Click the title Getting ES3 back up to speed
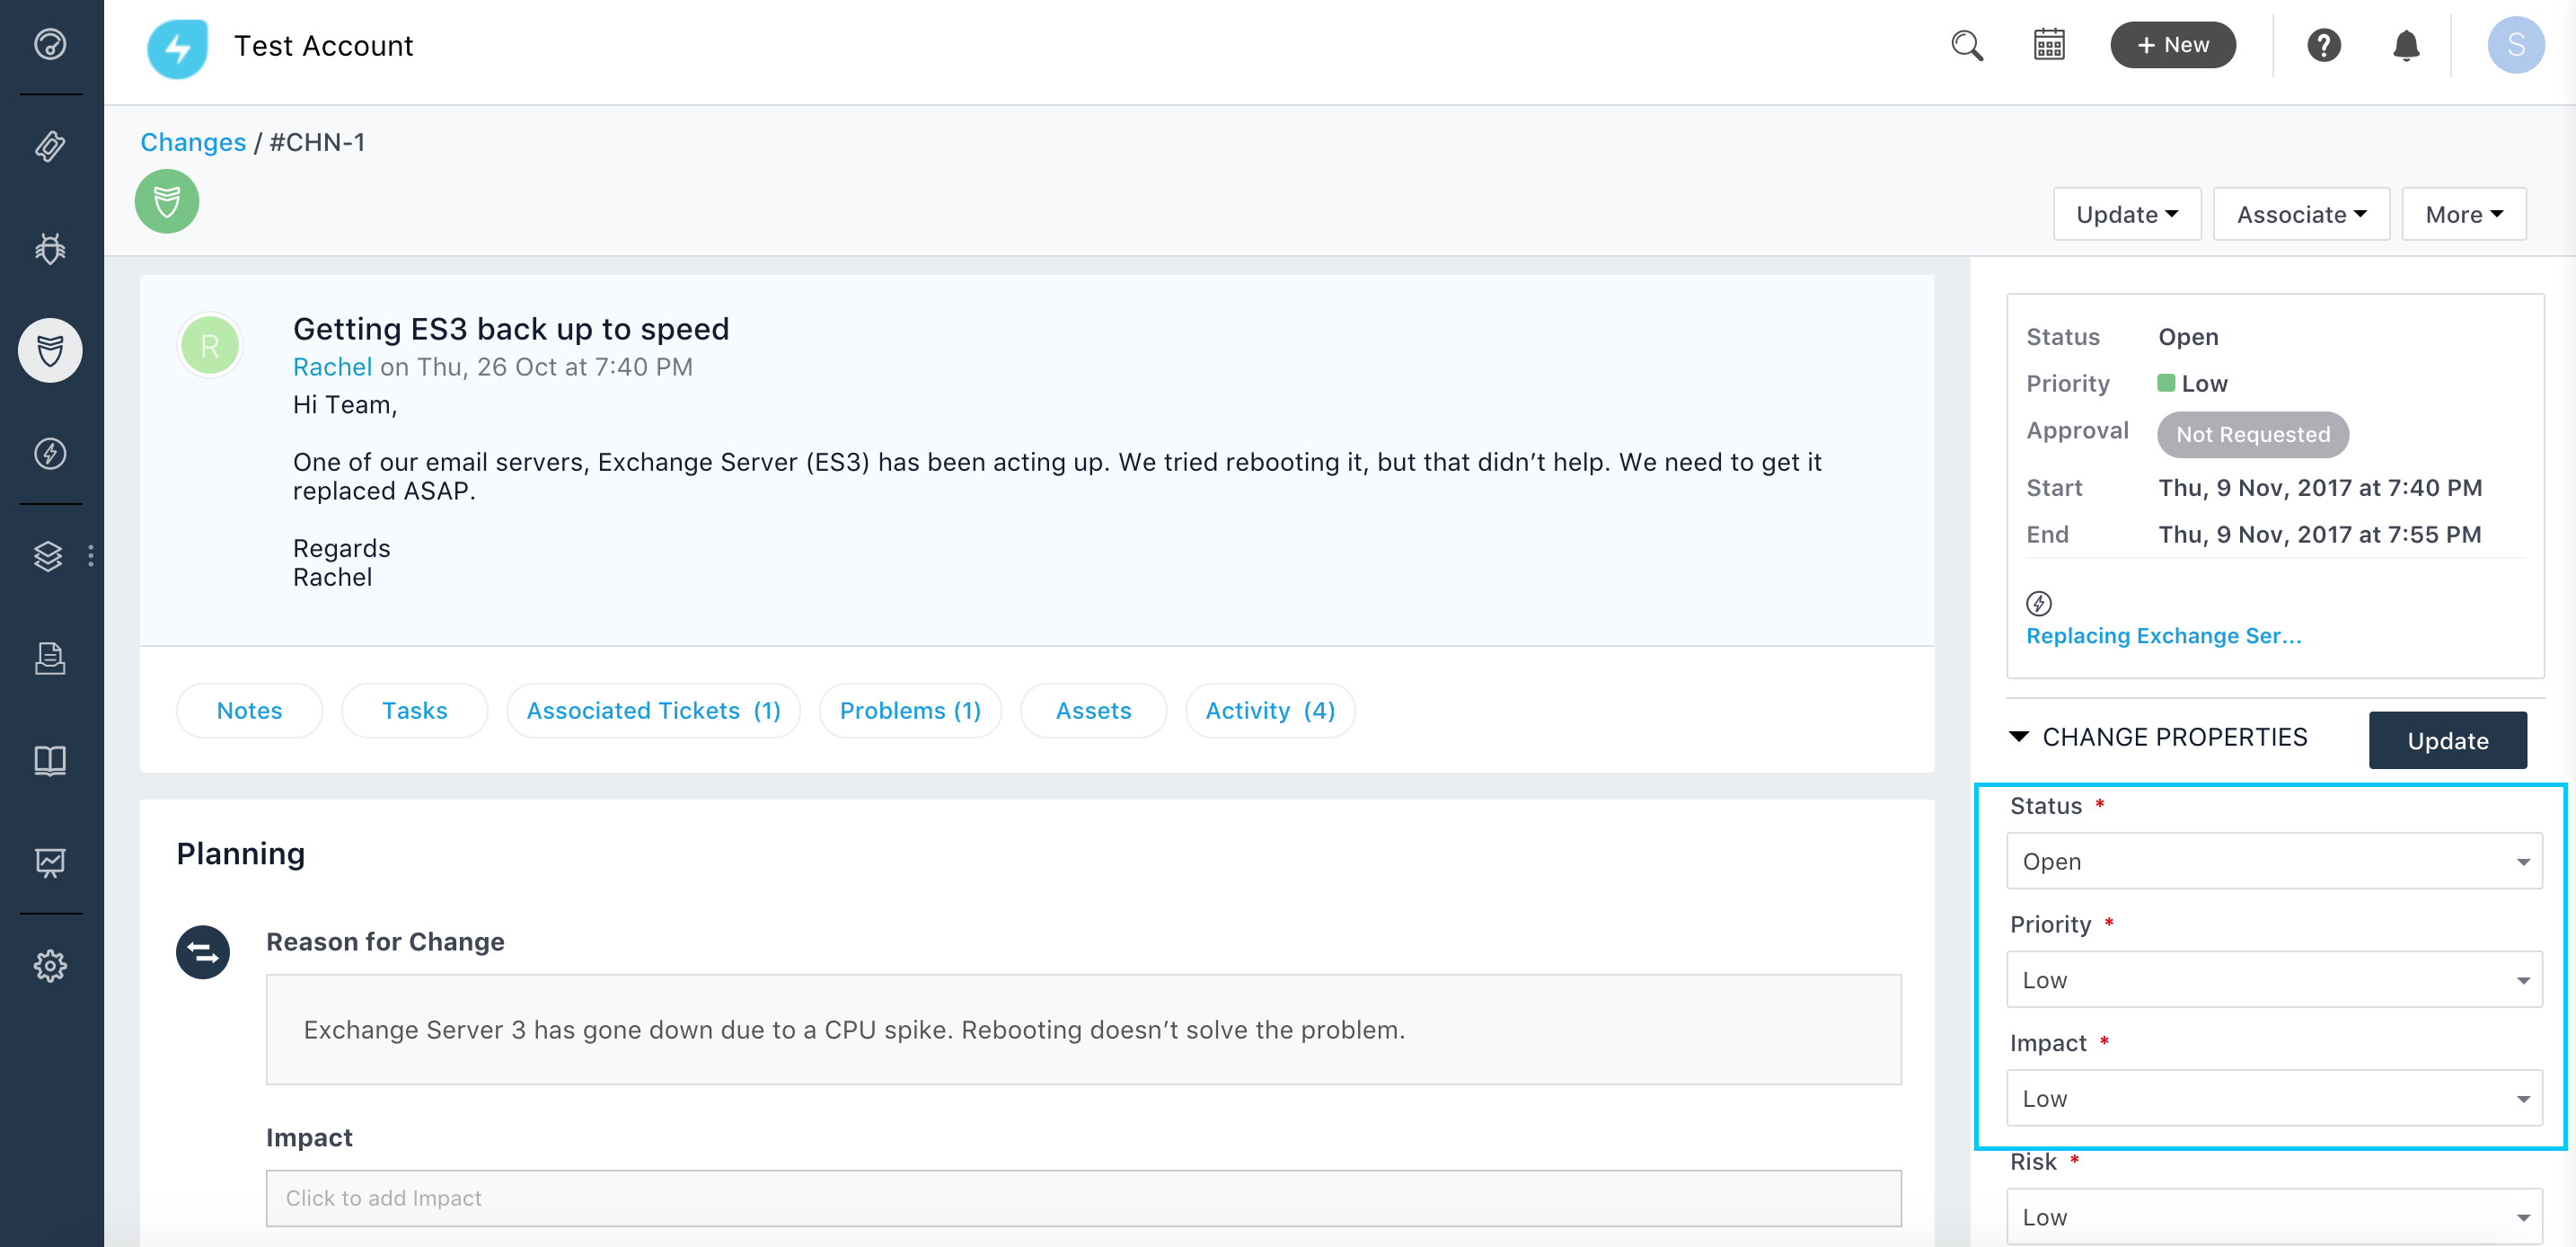 511,329
